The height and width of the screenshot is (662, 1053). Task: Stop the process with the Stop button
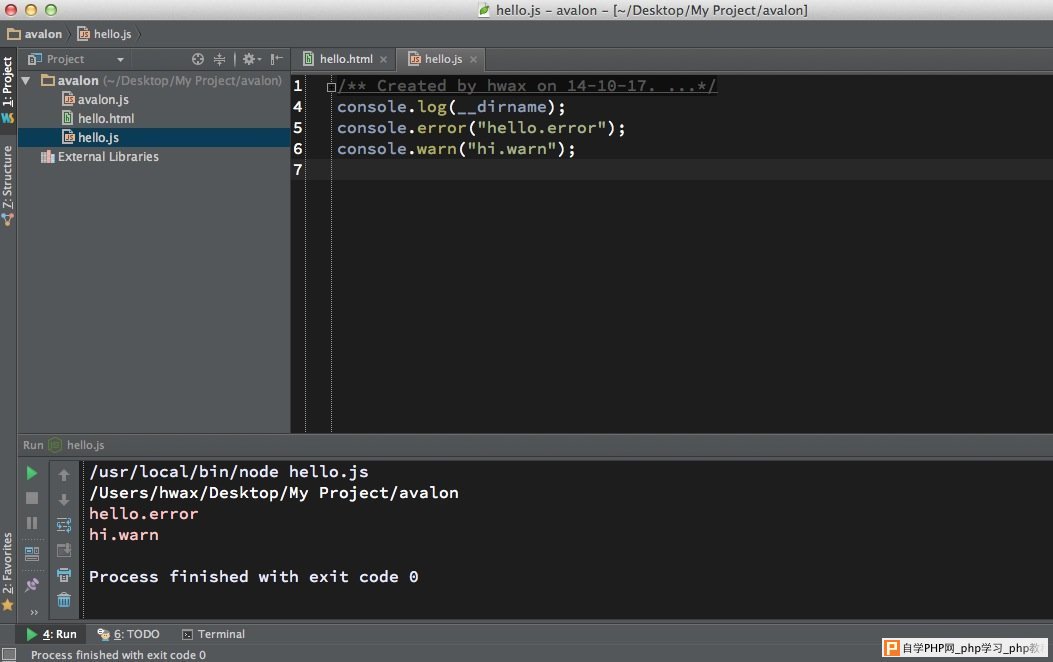[x=32, y=498]
